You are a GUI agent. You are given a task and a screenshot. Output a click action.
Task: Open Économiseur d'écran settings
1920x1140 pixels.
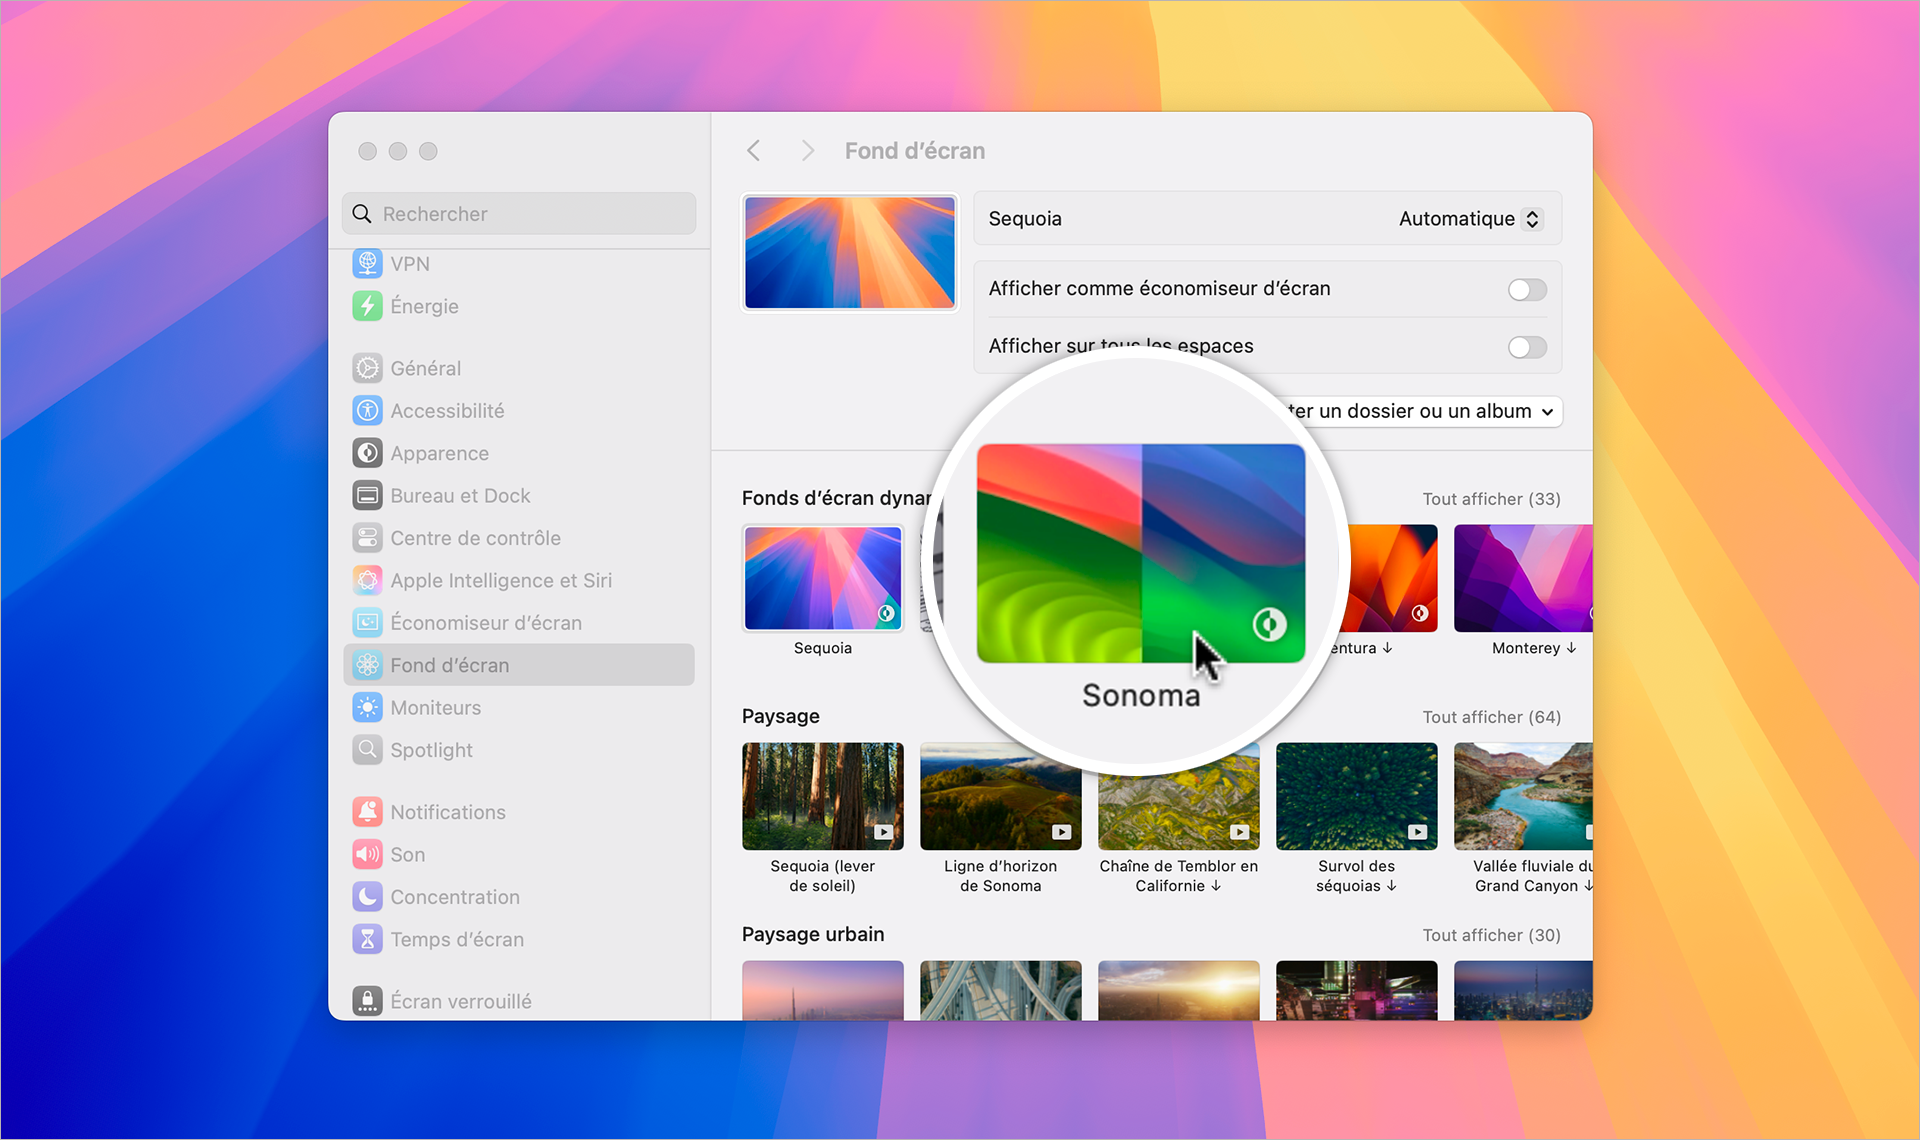pyautogui.click(x=486, y=622)
